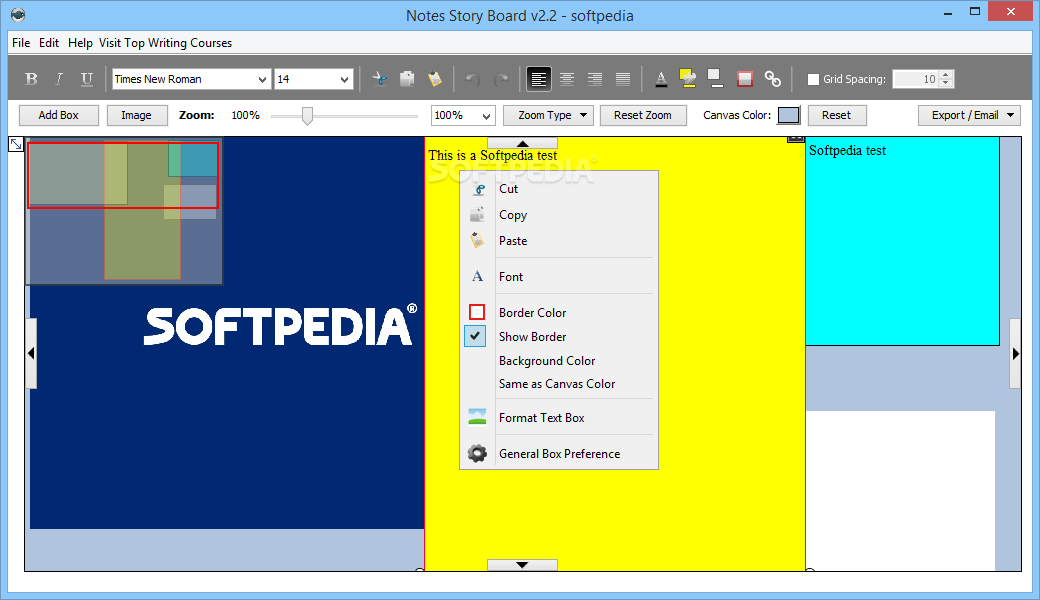1040x600 pixels.
Task: Click the cyan Softpedia test box
Action: 902,241
